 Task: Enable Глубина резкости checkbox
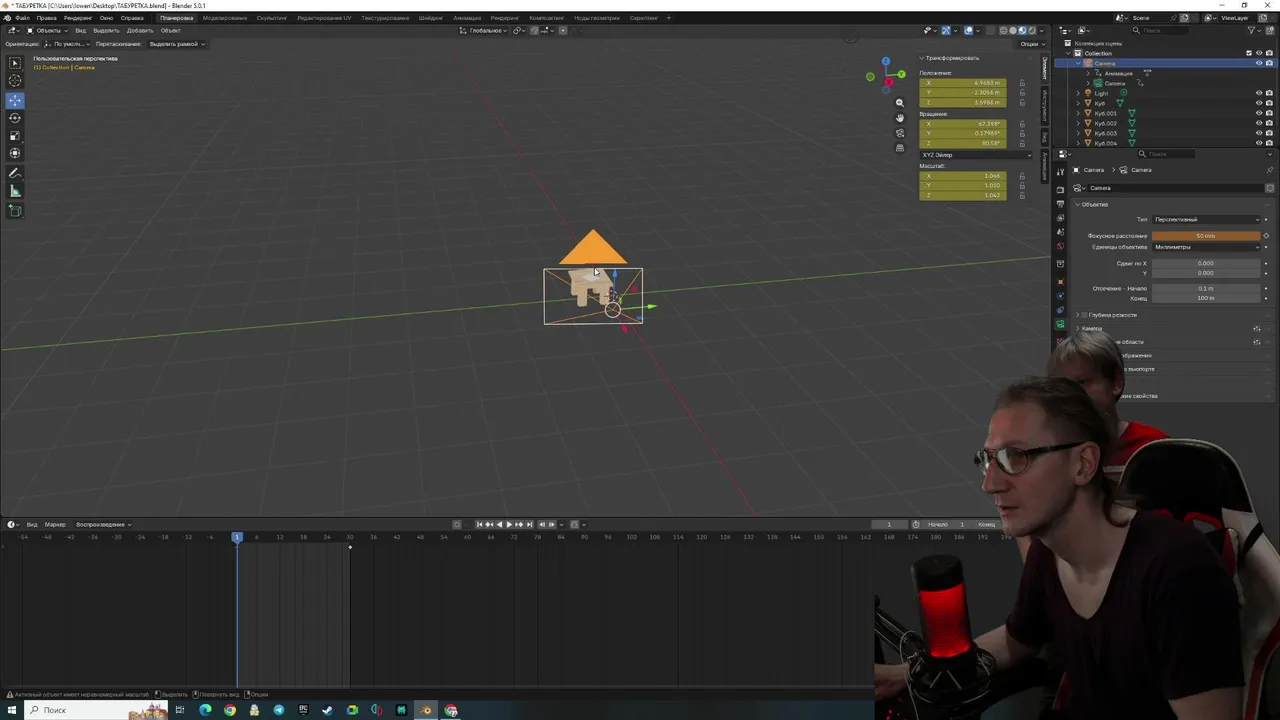click(x=1085, y=315)
